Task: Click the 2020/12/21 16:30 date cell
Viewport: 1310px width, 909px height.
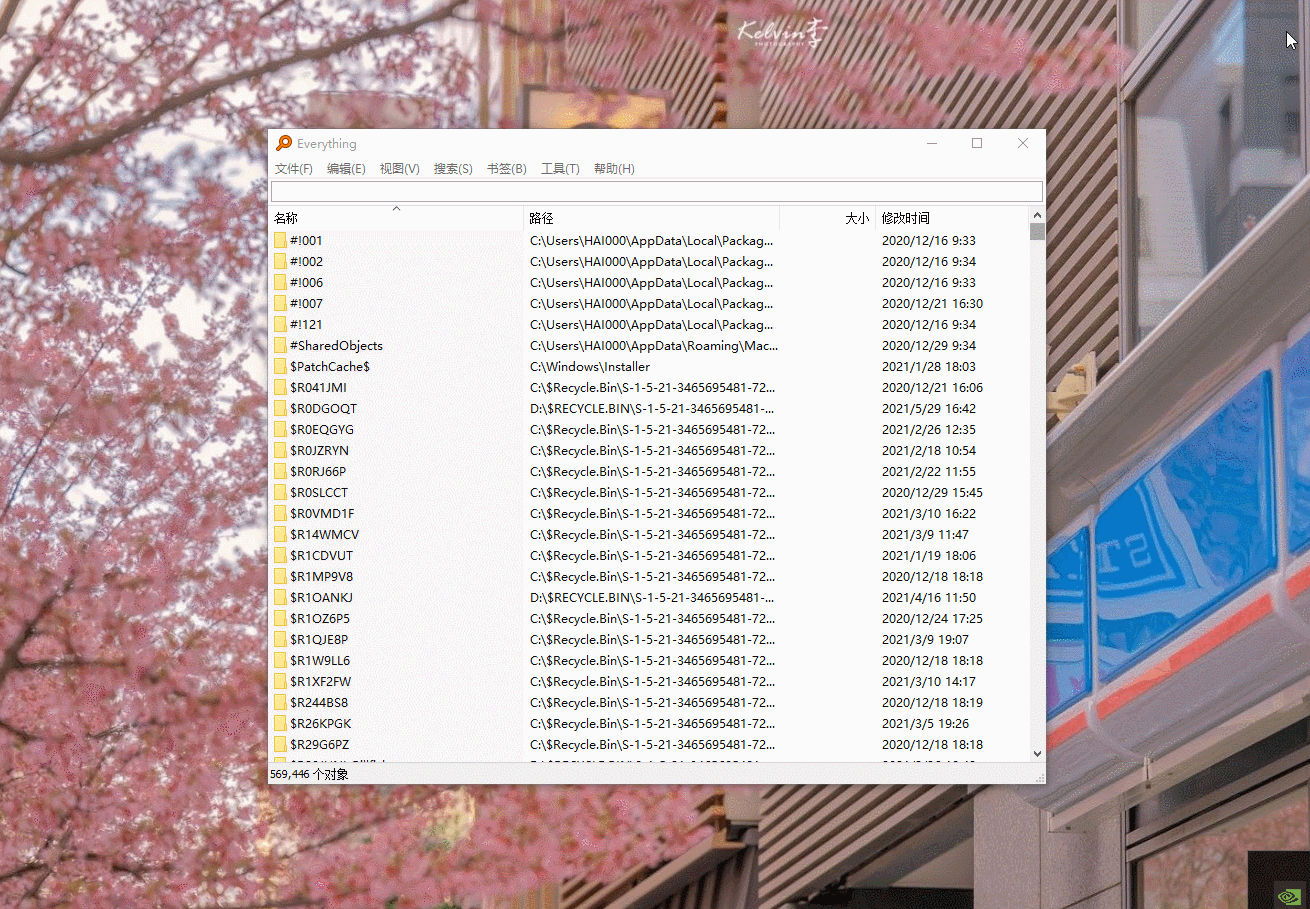Action: [932, 303]
